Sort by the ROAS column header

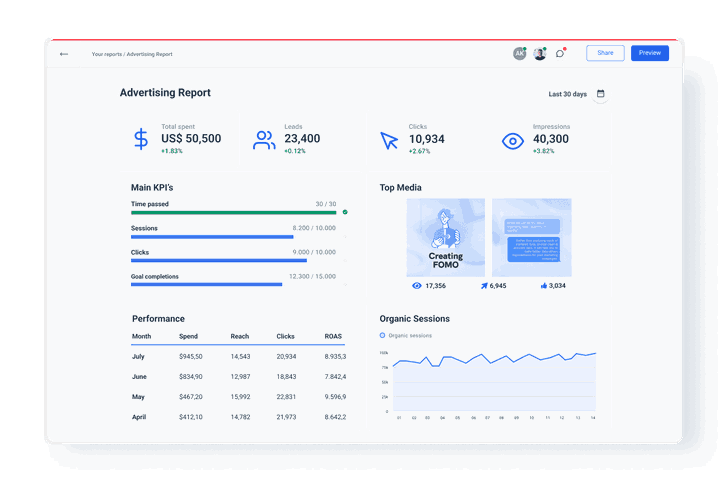[x=333, y=336]
